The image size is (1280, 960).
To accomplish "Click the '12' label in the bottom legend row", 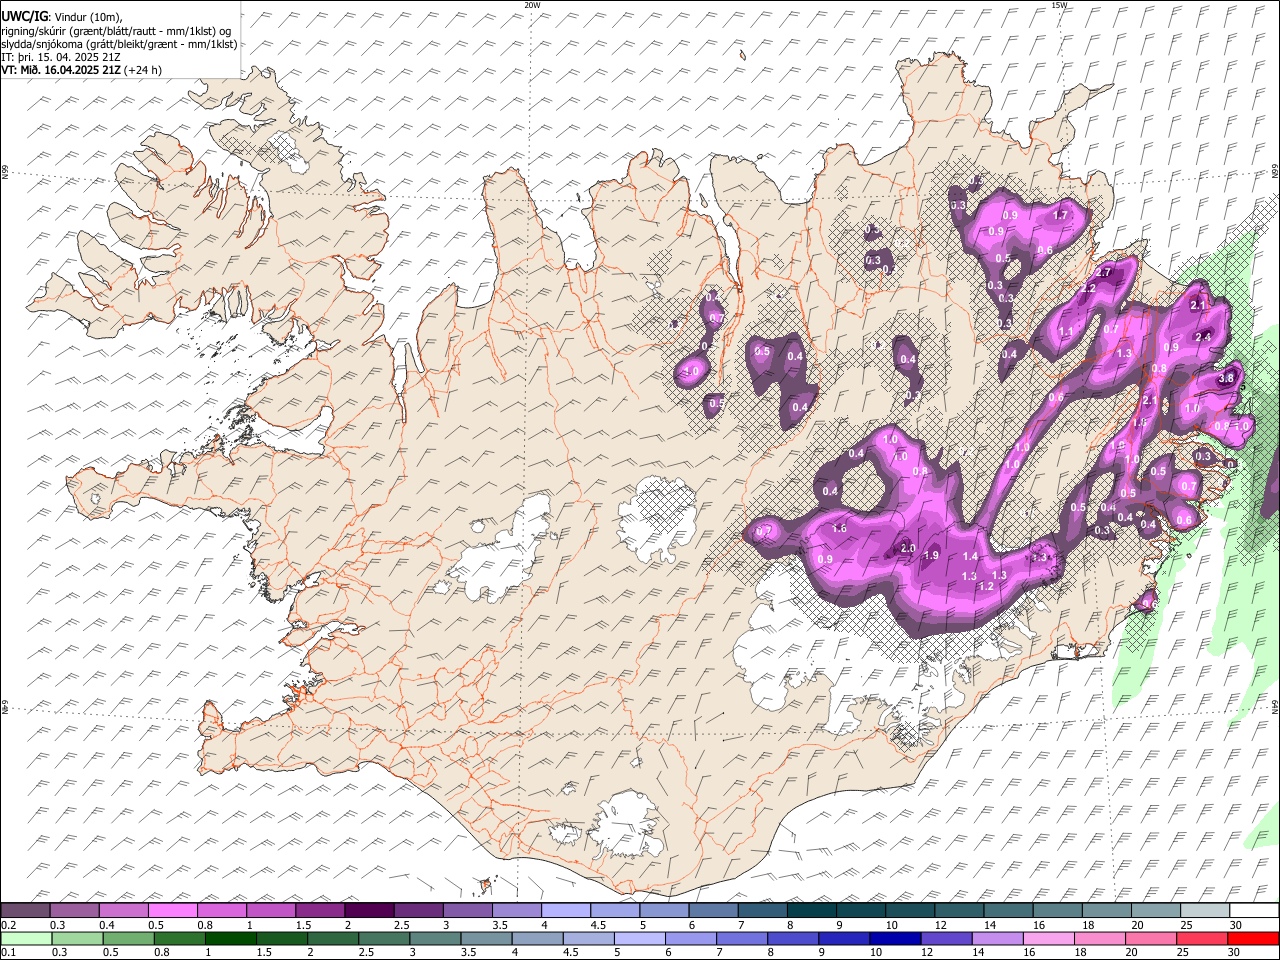I will click(926, 952).
